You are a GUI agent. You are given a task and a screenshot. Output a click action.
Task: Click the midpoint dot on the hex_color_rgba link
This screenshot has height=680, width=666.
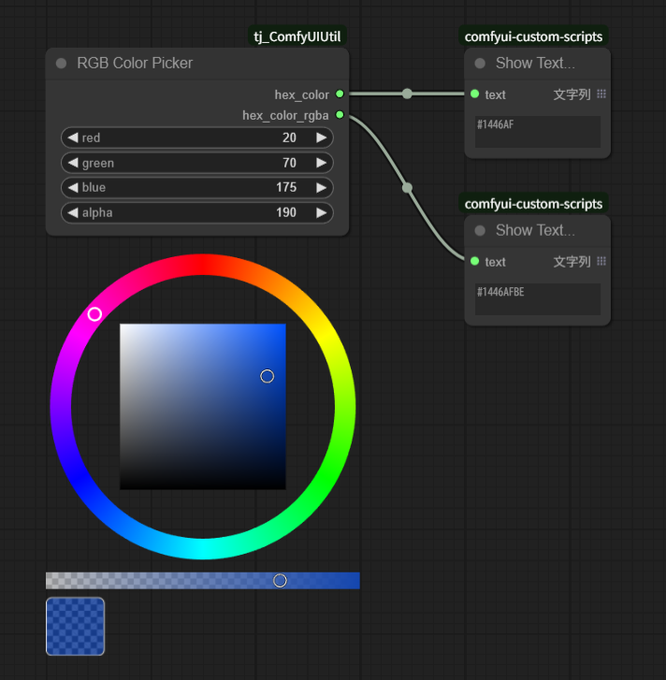(407, 188)
